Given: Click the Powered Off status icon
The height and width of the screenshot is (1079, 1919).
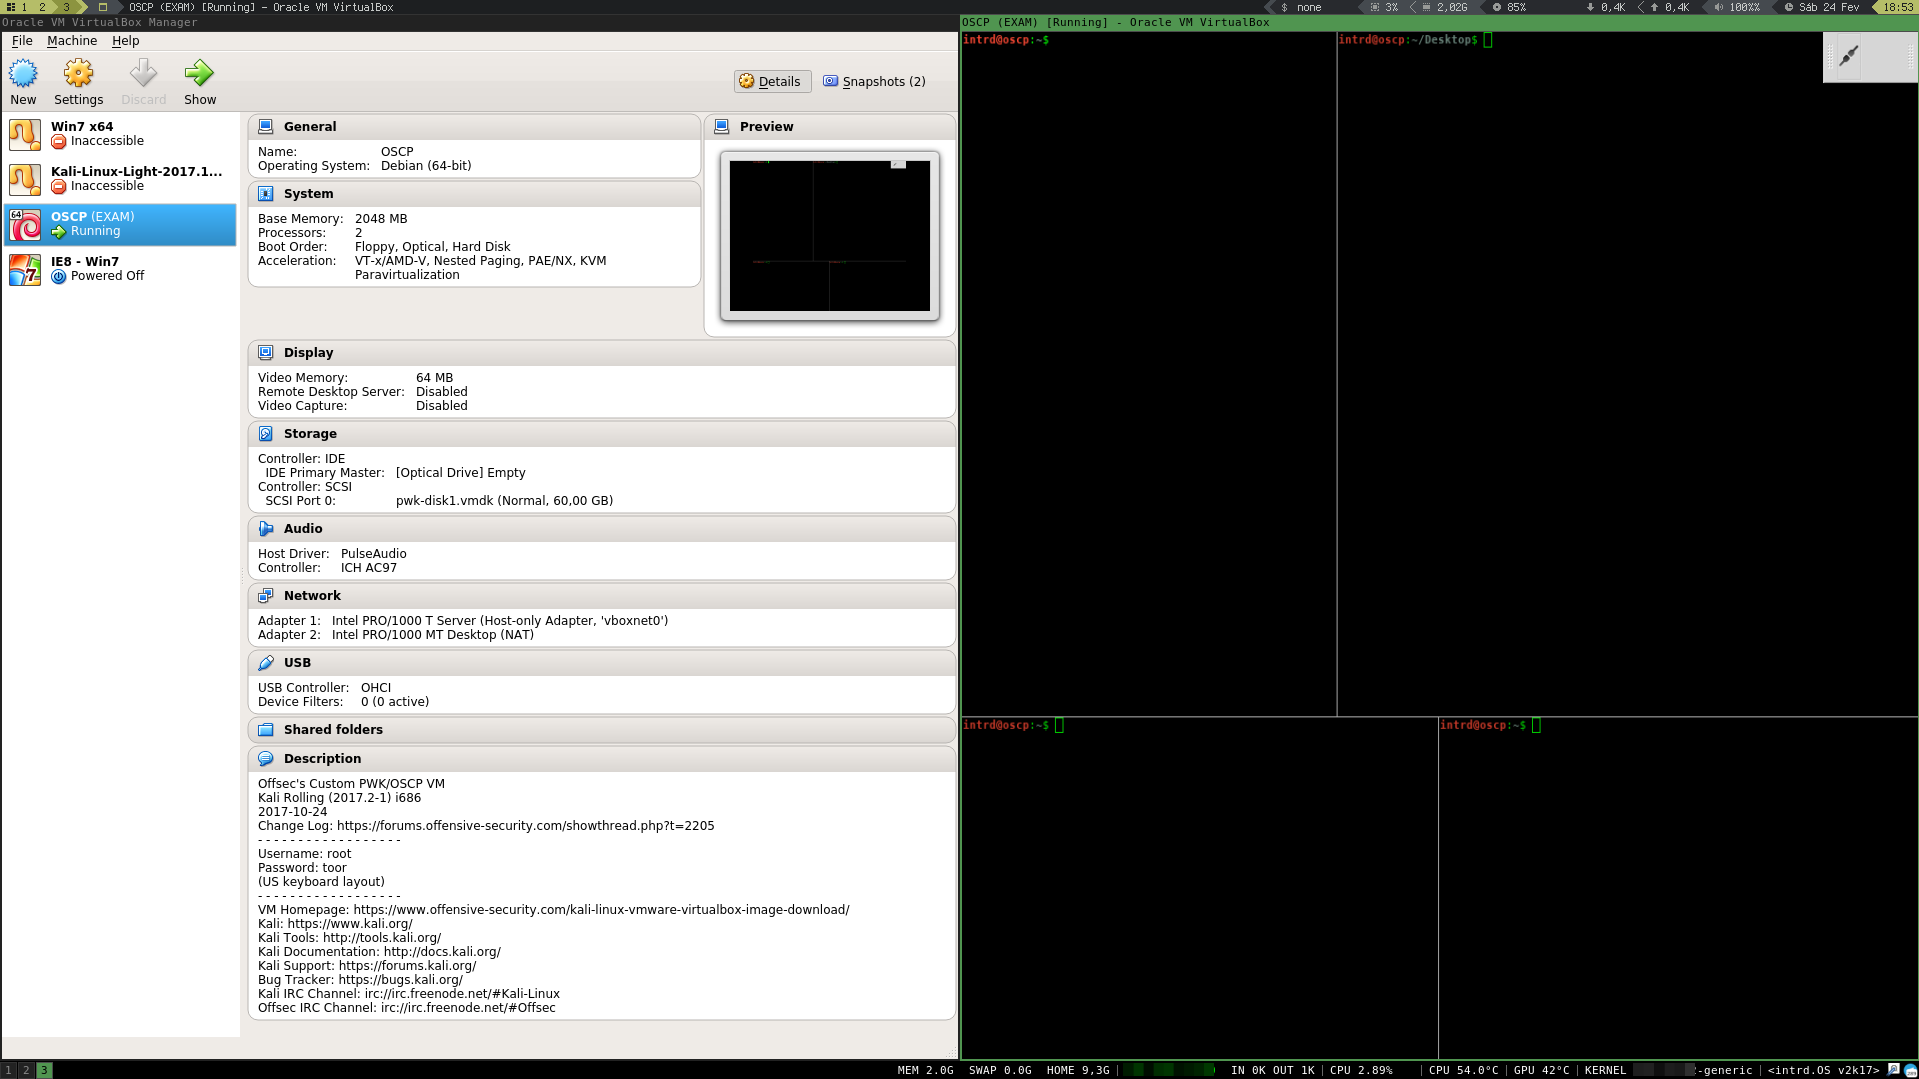Looking at the screenshot, I should pos(59,276).
